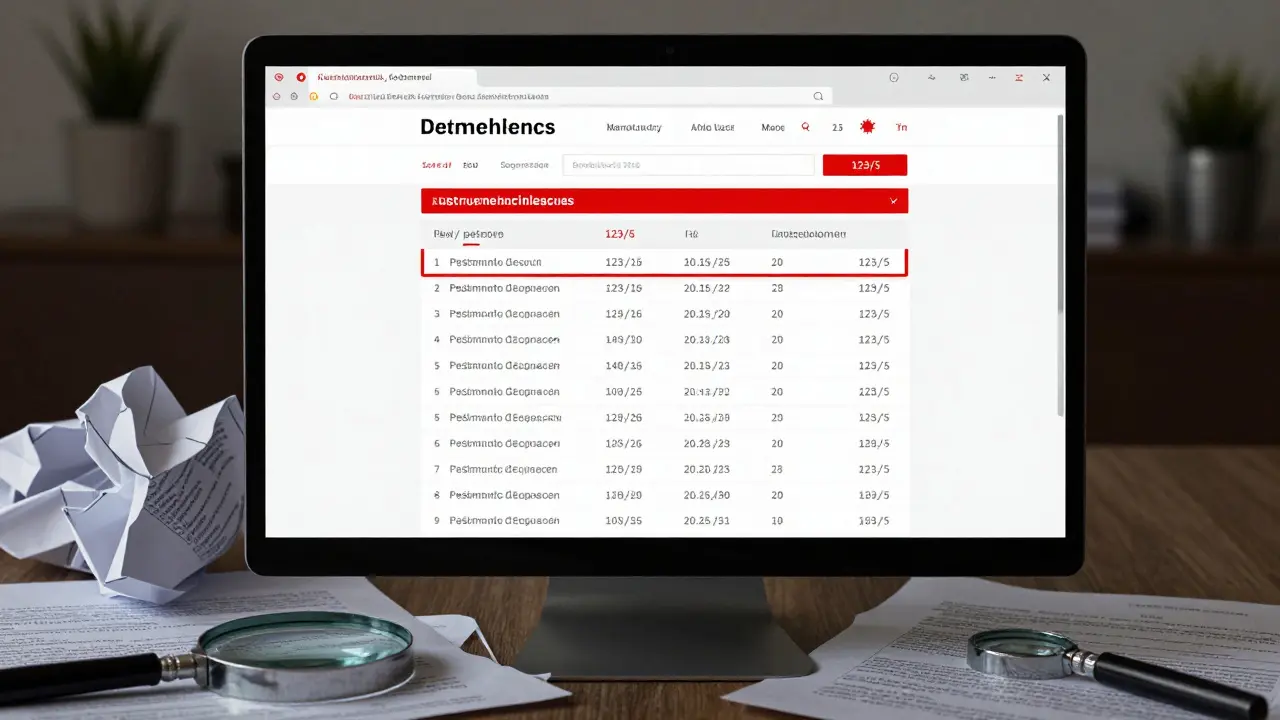Select the Maoe navigation item
The width and height of the screenshot is (1280, 720).
tap(773, 128)
